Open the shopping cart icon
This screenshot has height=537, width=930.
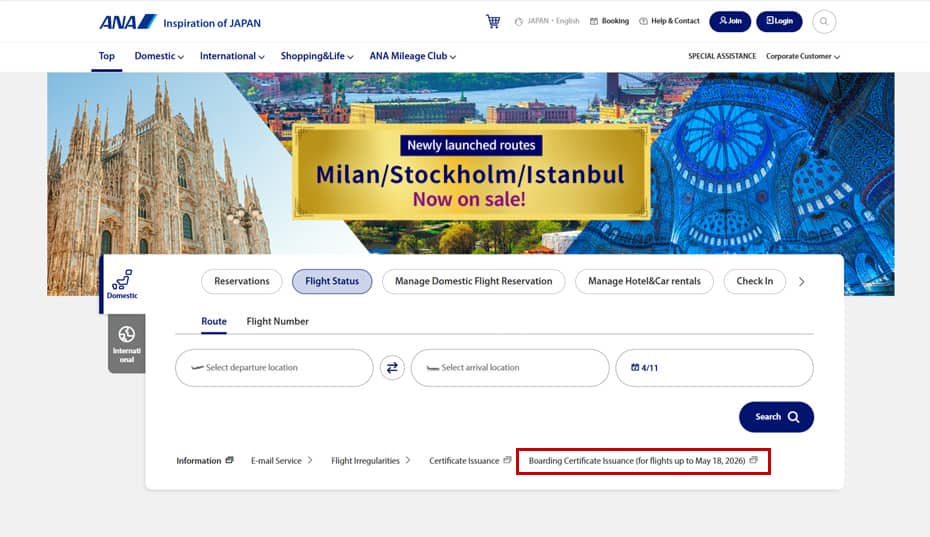click(493, 21)
